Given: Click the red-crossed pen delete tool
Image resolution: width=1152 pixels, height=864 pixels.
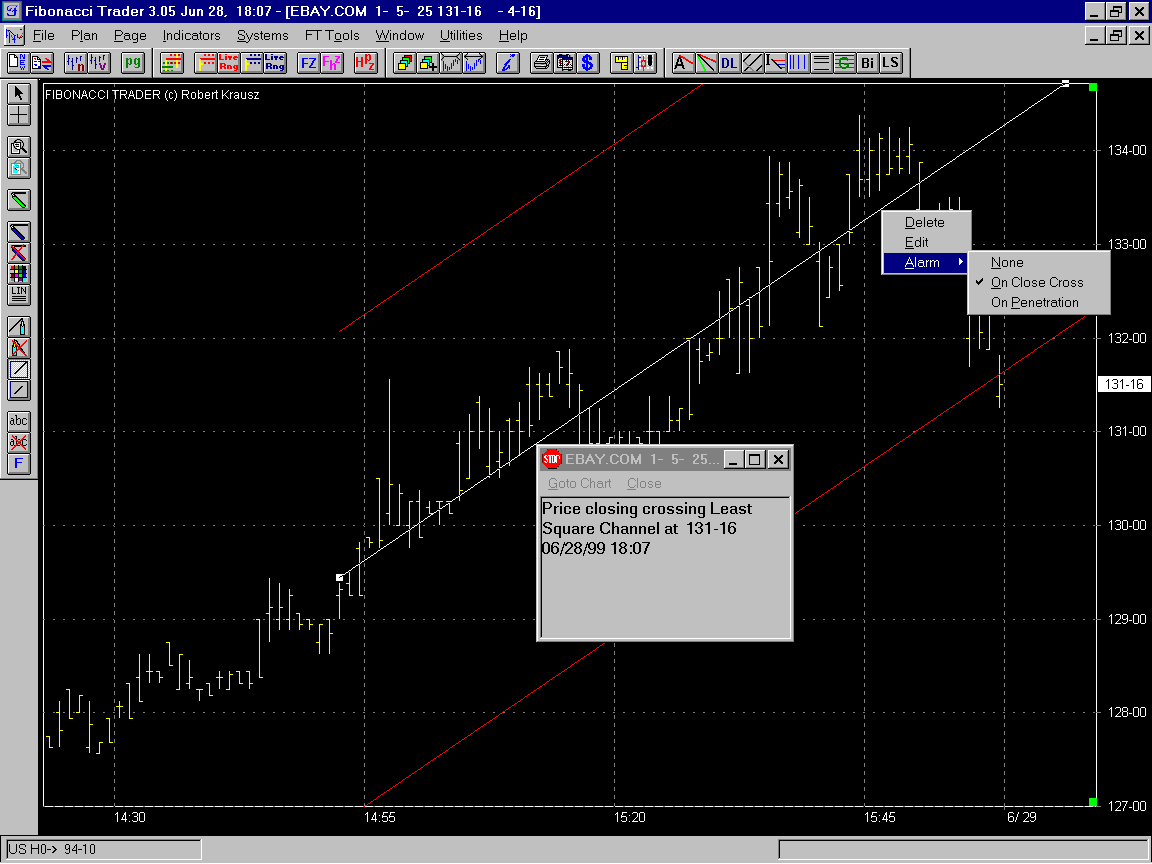Looking at the screenshot, I should tap(18, 253).
